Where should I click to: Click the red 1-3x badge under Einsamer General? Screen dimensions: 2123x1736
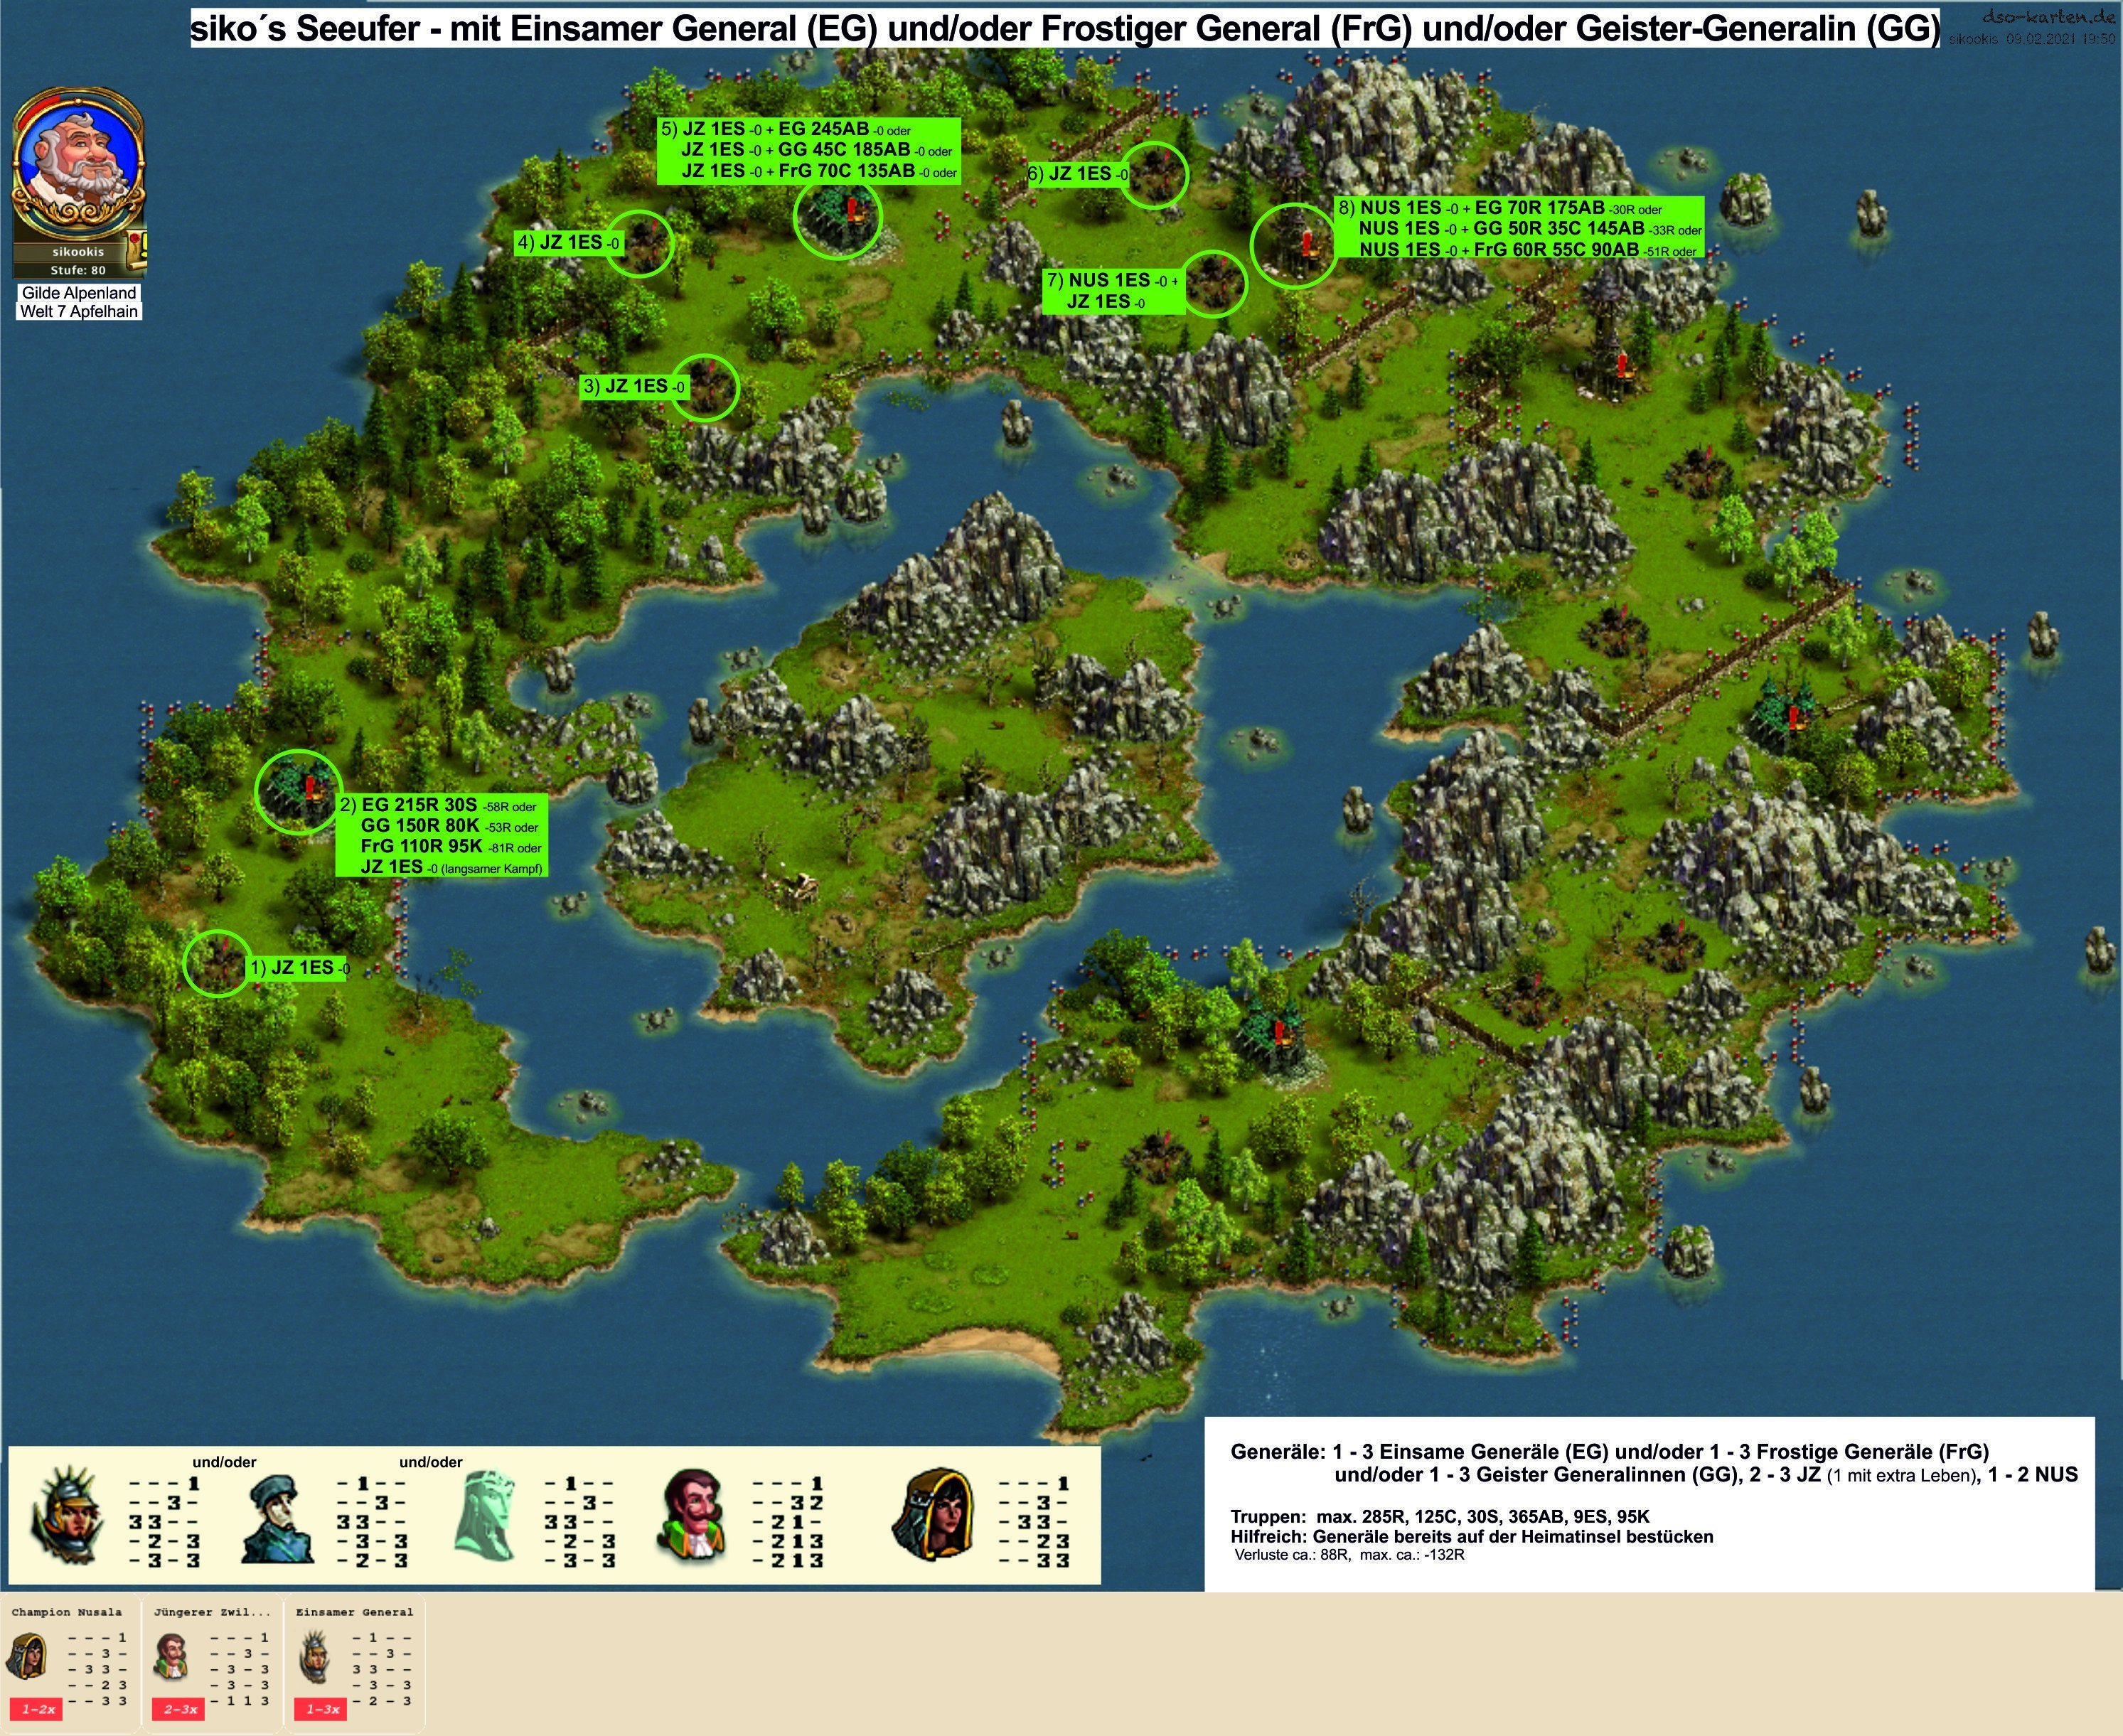[x=322, y=1709]
